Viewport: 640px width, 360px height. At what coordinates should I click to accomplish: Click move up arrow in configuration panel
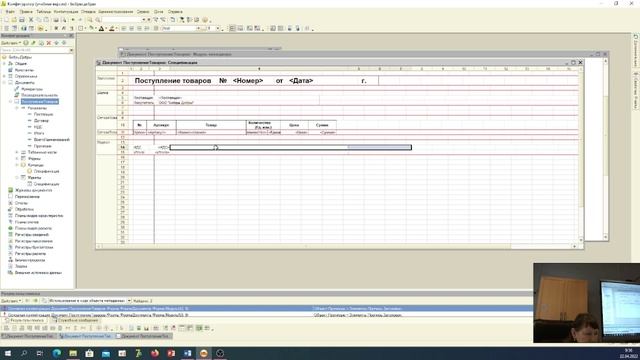click(x=56, y=43)
